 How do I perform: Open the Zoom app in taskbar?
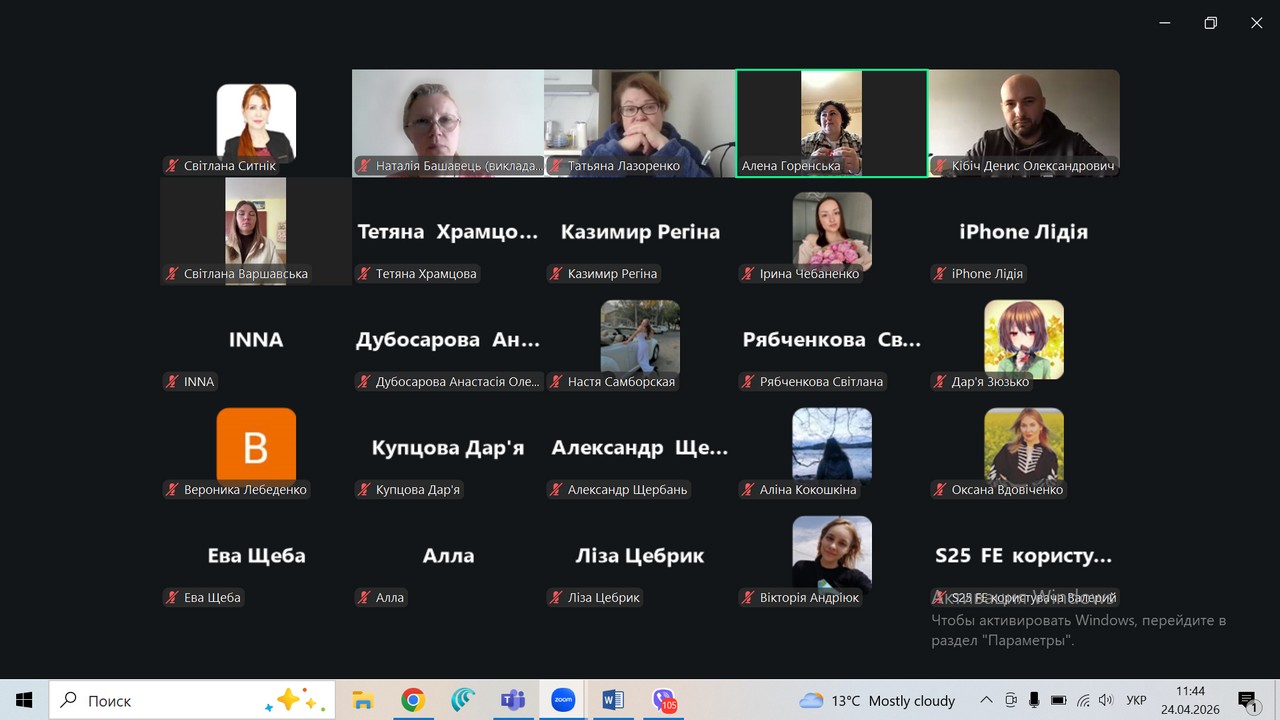coord(563,700)
